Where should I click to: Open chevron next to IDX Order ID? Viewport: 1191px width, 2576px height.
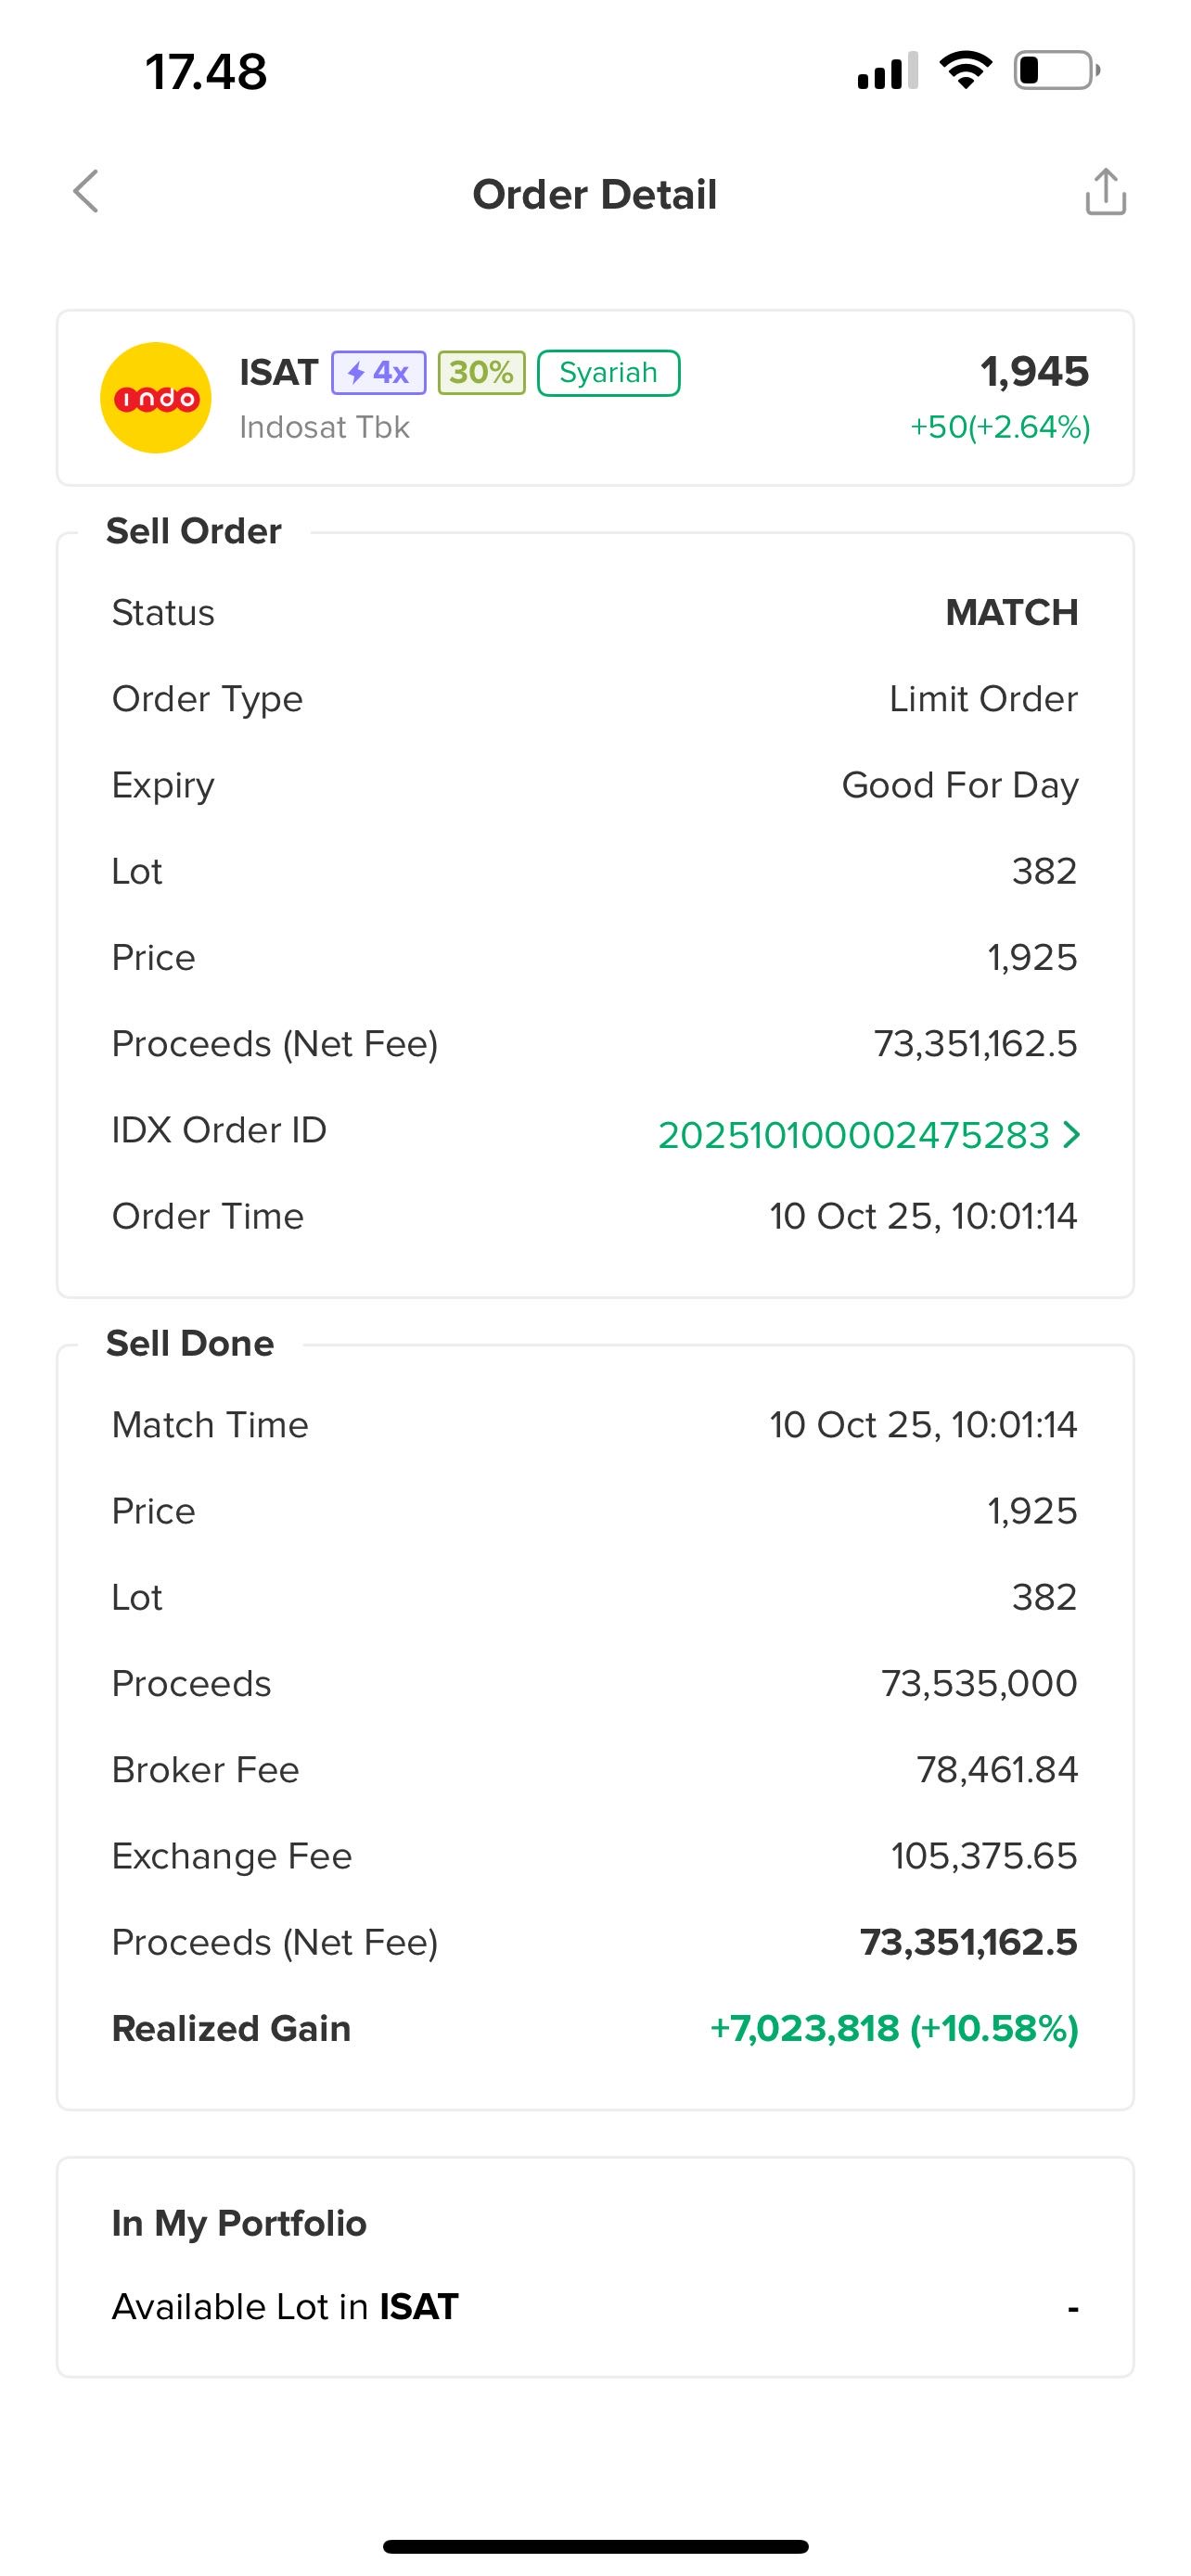(x=1071, y=1134)
